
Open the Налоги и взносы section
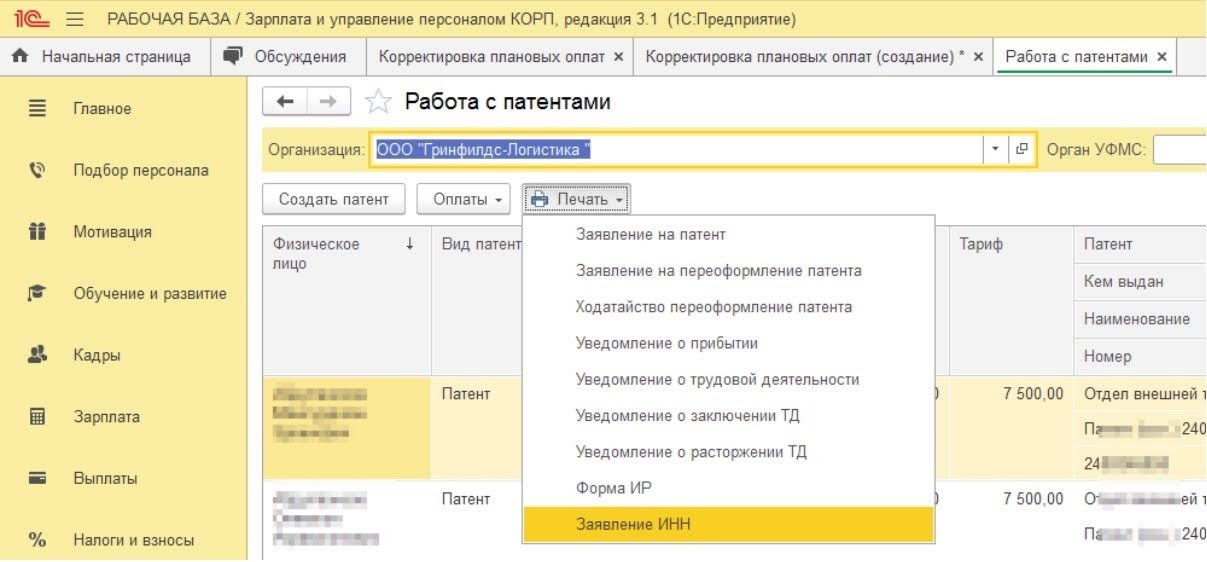(x=133, y=540)
